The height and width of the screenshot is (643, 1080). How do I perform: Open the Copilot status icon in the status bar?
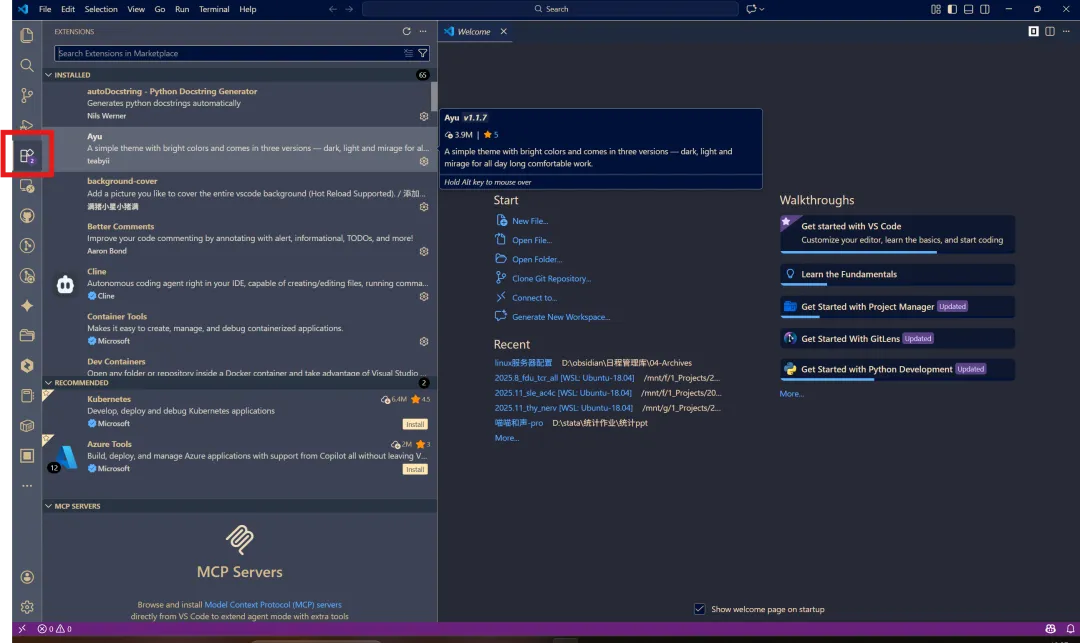pos(1050,629)
